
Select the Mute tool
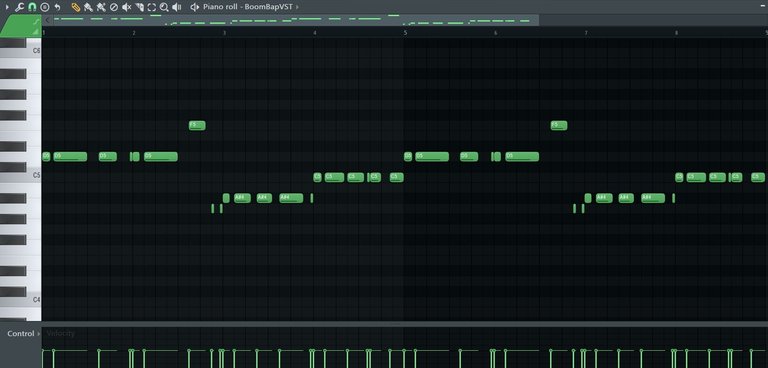[126, 7]
